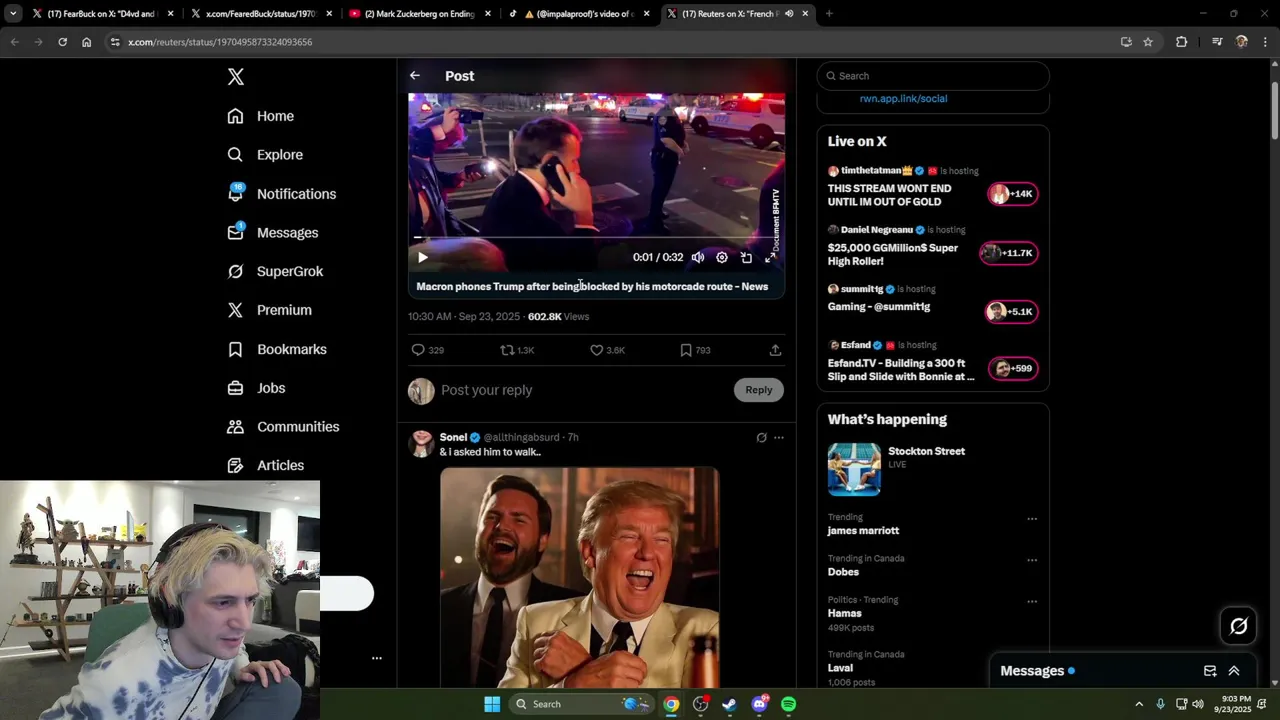Image resolution: width=1280 pixels, height=720 pixels.
Task: Compose new message in Messages drawer
Action: click(x=1210, y=671)
